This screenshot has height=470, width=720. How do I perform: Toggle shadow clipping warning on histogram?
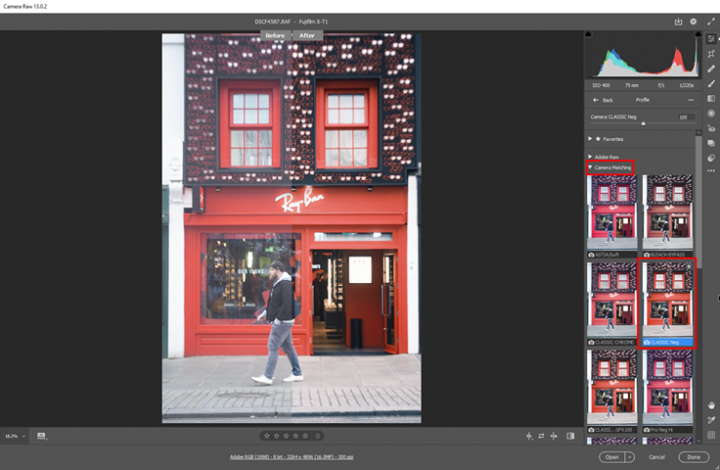pyautogui.click(x=589, y=34)
